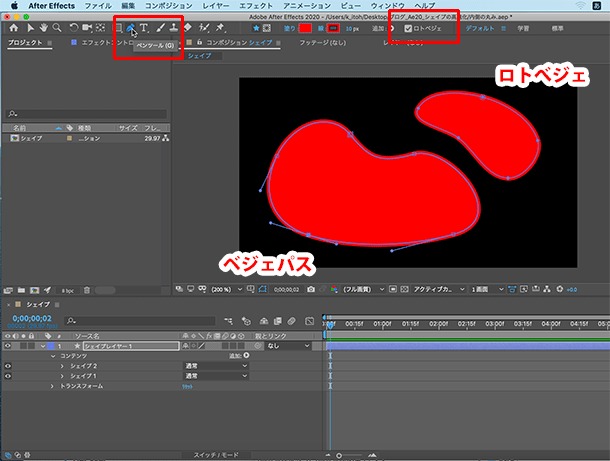
Task: Open the 通常 blend mode dropdown for シェイプ 2
Action: (216, 366)
